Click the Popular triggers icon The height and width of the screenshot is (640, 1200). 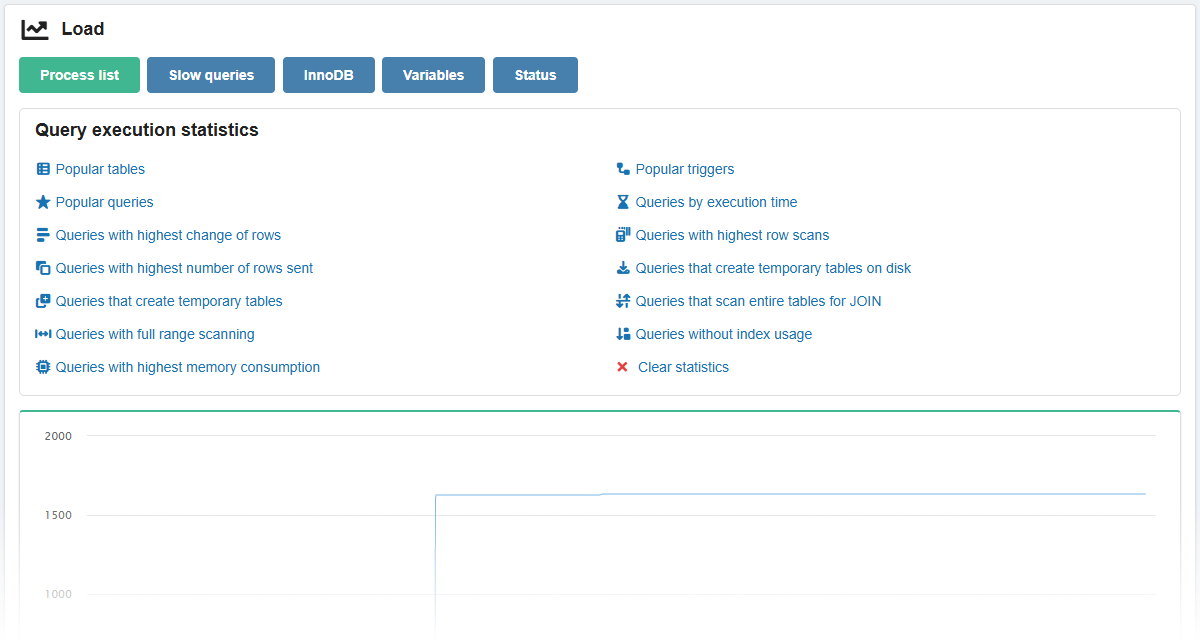(623, 169)
